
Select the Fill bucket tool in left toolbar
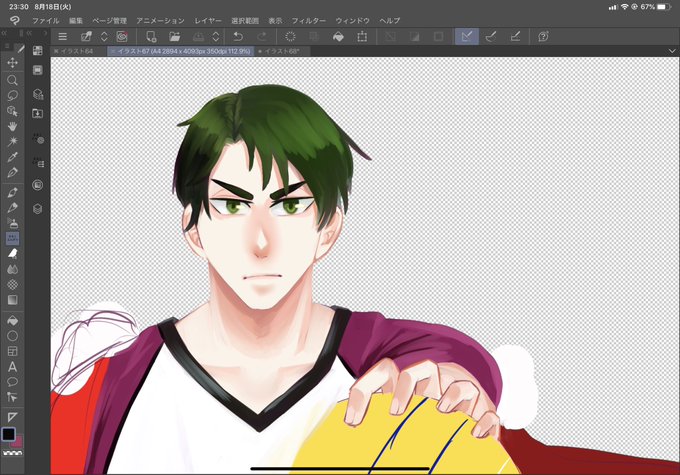pyautogui.click(x=12, y=321)
